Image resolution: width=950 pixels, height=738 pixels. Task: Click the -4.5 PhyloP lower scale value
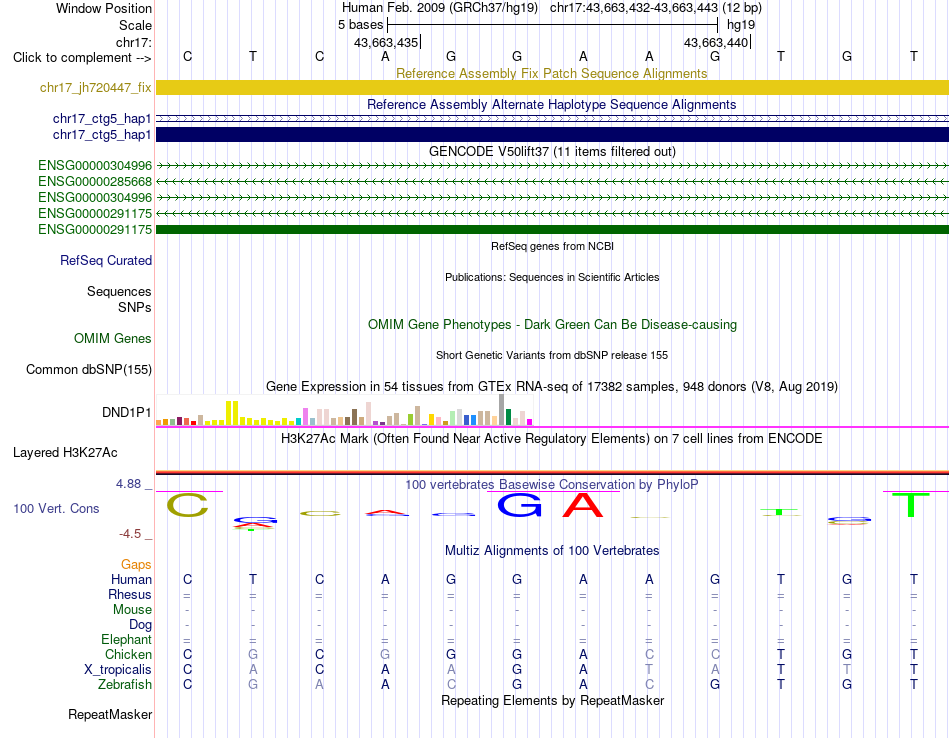point(130,534)
